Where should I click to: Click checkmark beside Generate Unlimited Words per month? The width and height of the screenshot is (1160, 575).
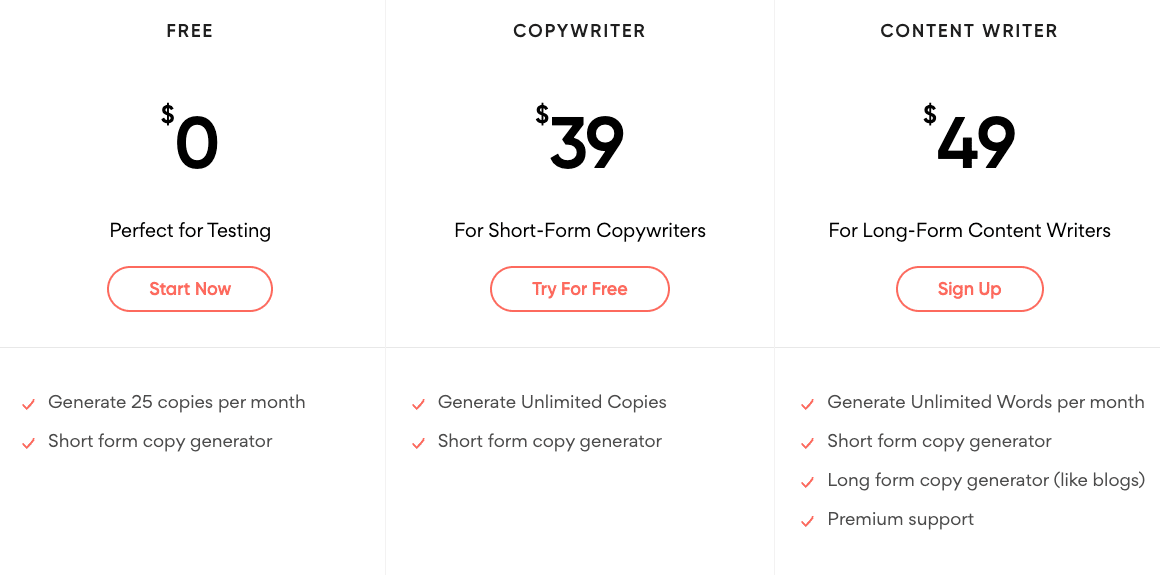pos(807,404)
